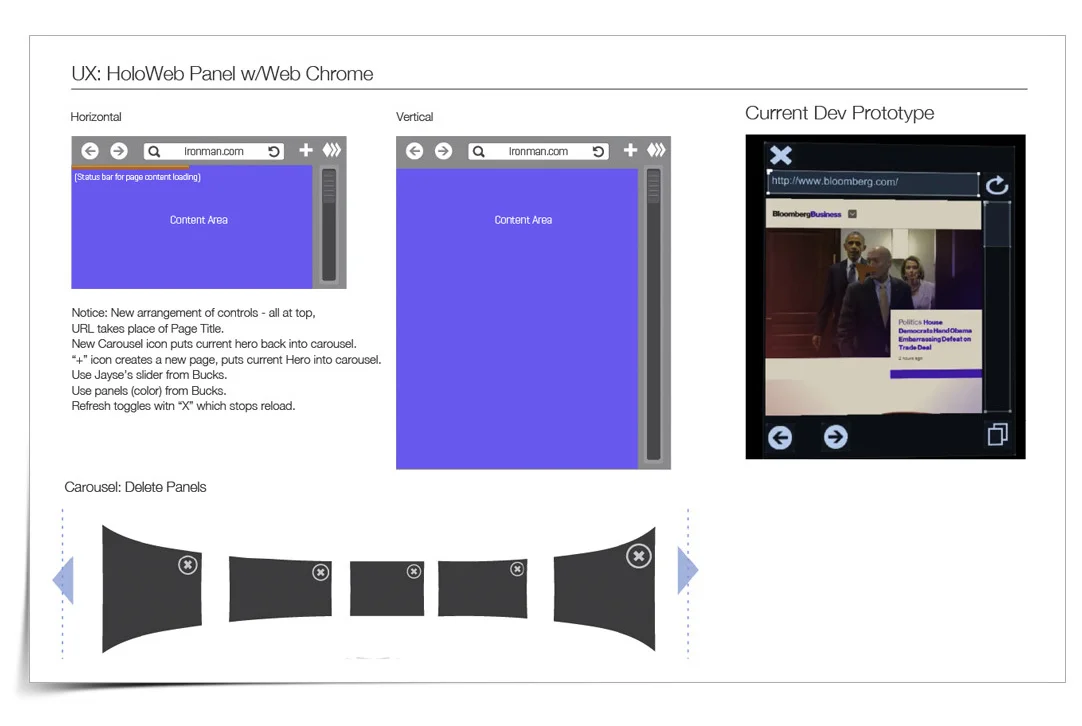1082x726 pixels.
Task: Click "Use Jayse's slider from Bucks." note
Action: coord(149,375)
